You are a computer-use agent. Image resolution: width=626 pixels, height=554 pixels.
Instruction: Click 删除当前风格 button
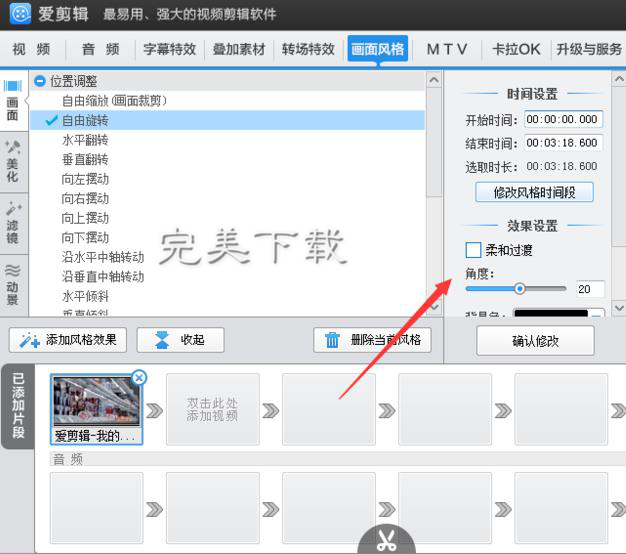(x=372, y=340)
